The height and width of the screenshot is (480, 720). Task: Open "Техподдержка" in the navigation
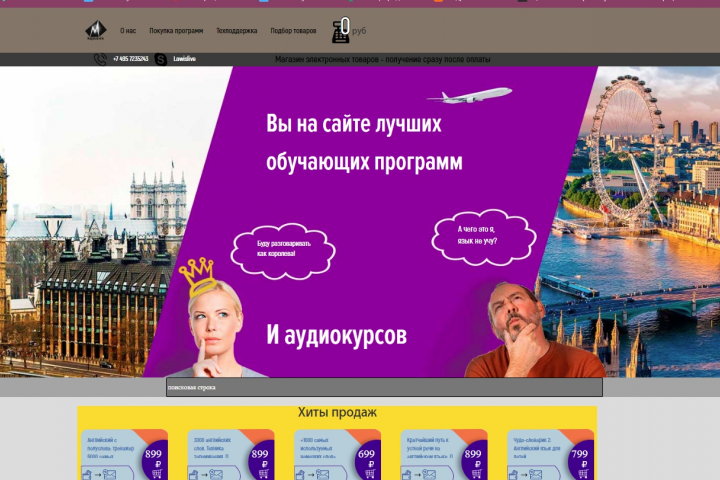coord(236,31)
